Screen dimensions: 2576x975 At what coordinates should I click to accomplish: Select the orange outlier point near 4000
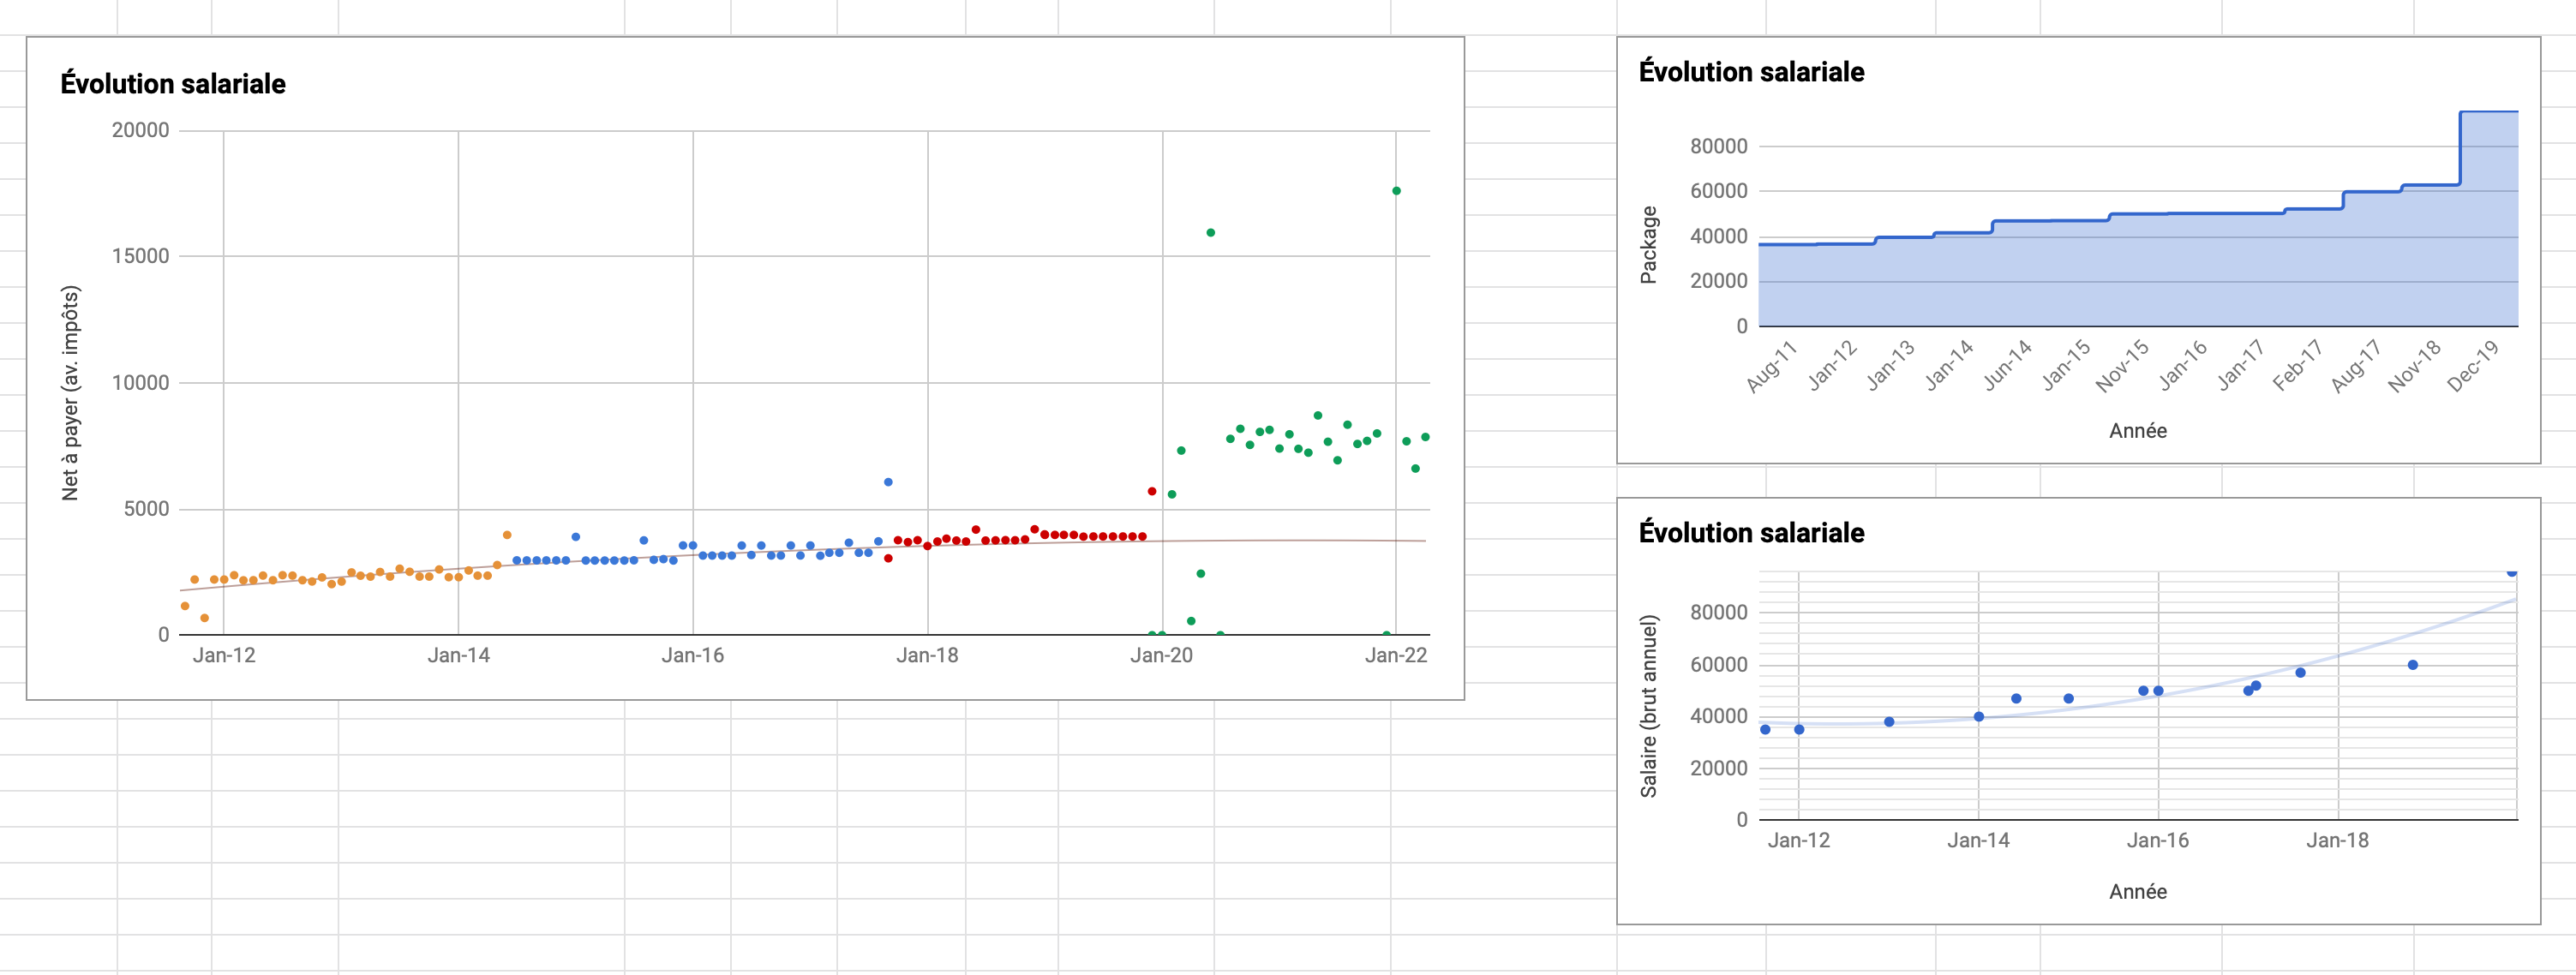click(x=507, y=535)
